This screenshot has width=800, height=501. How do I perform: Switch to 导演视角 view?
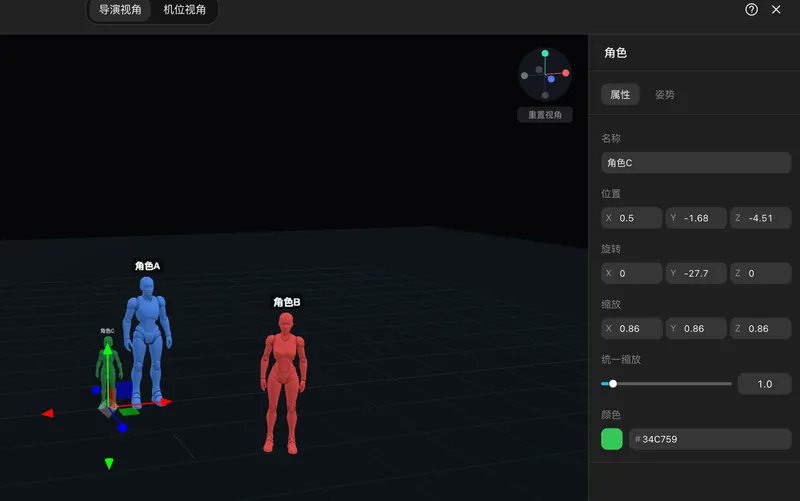(120, 10)
